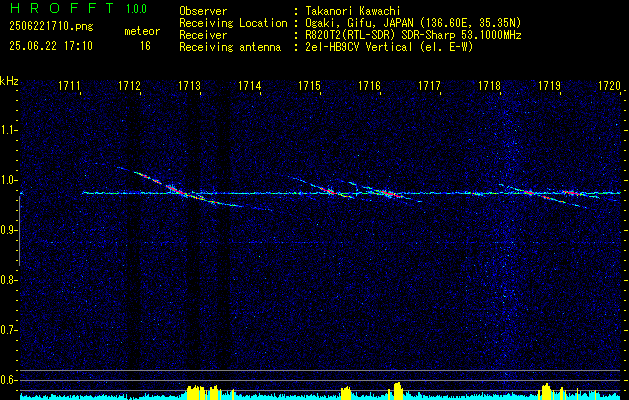
Task: Select observer name Takanori Kawachi
Action: pos(353,11)
